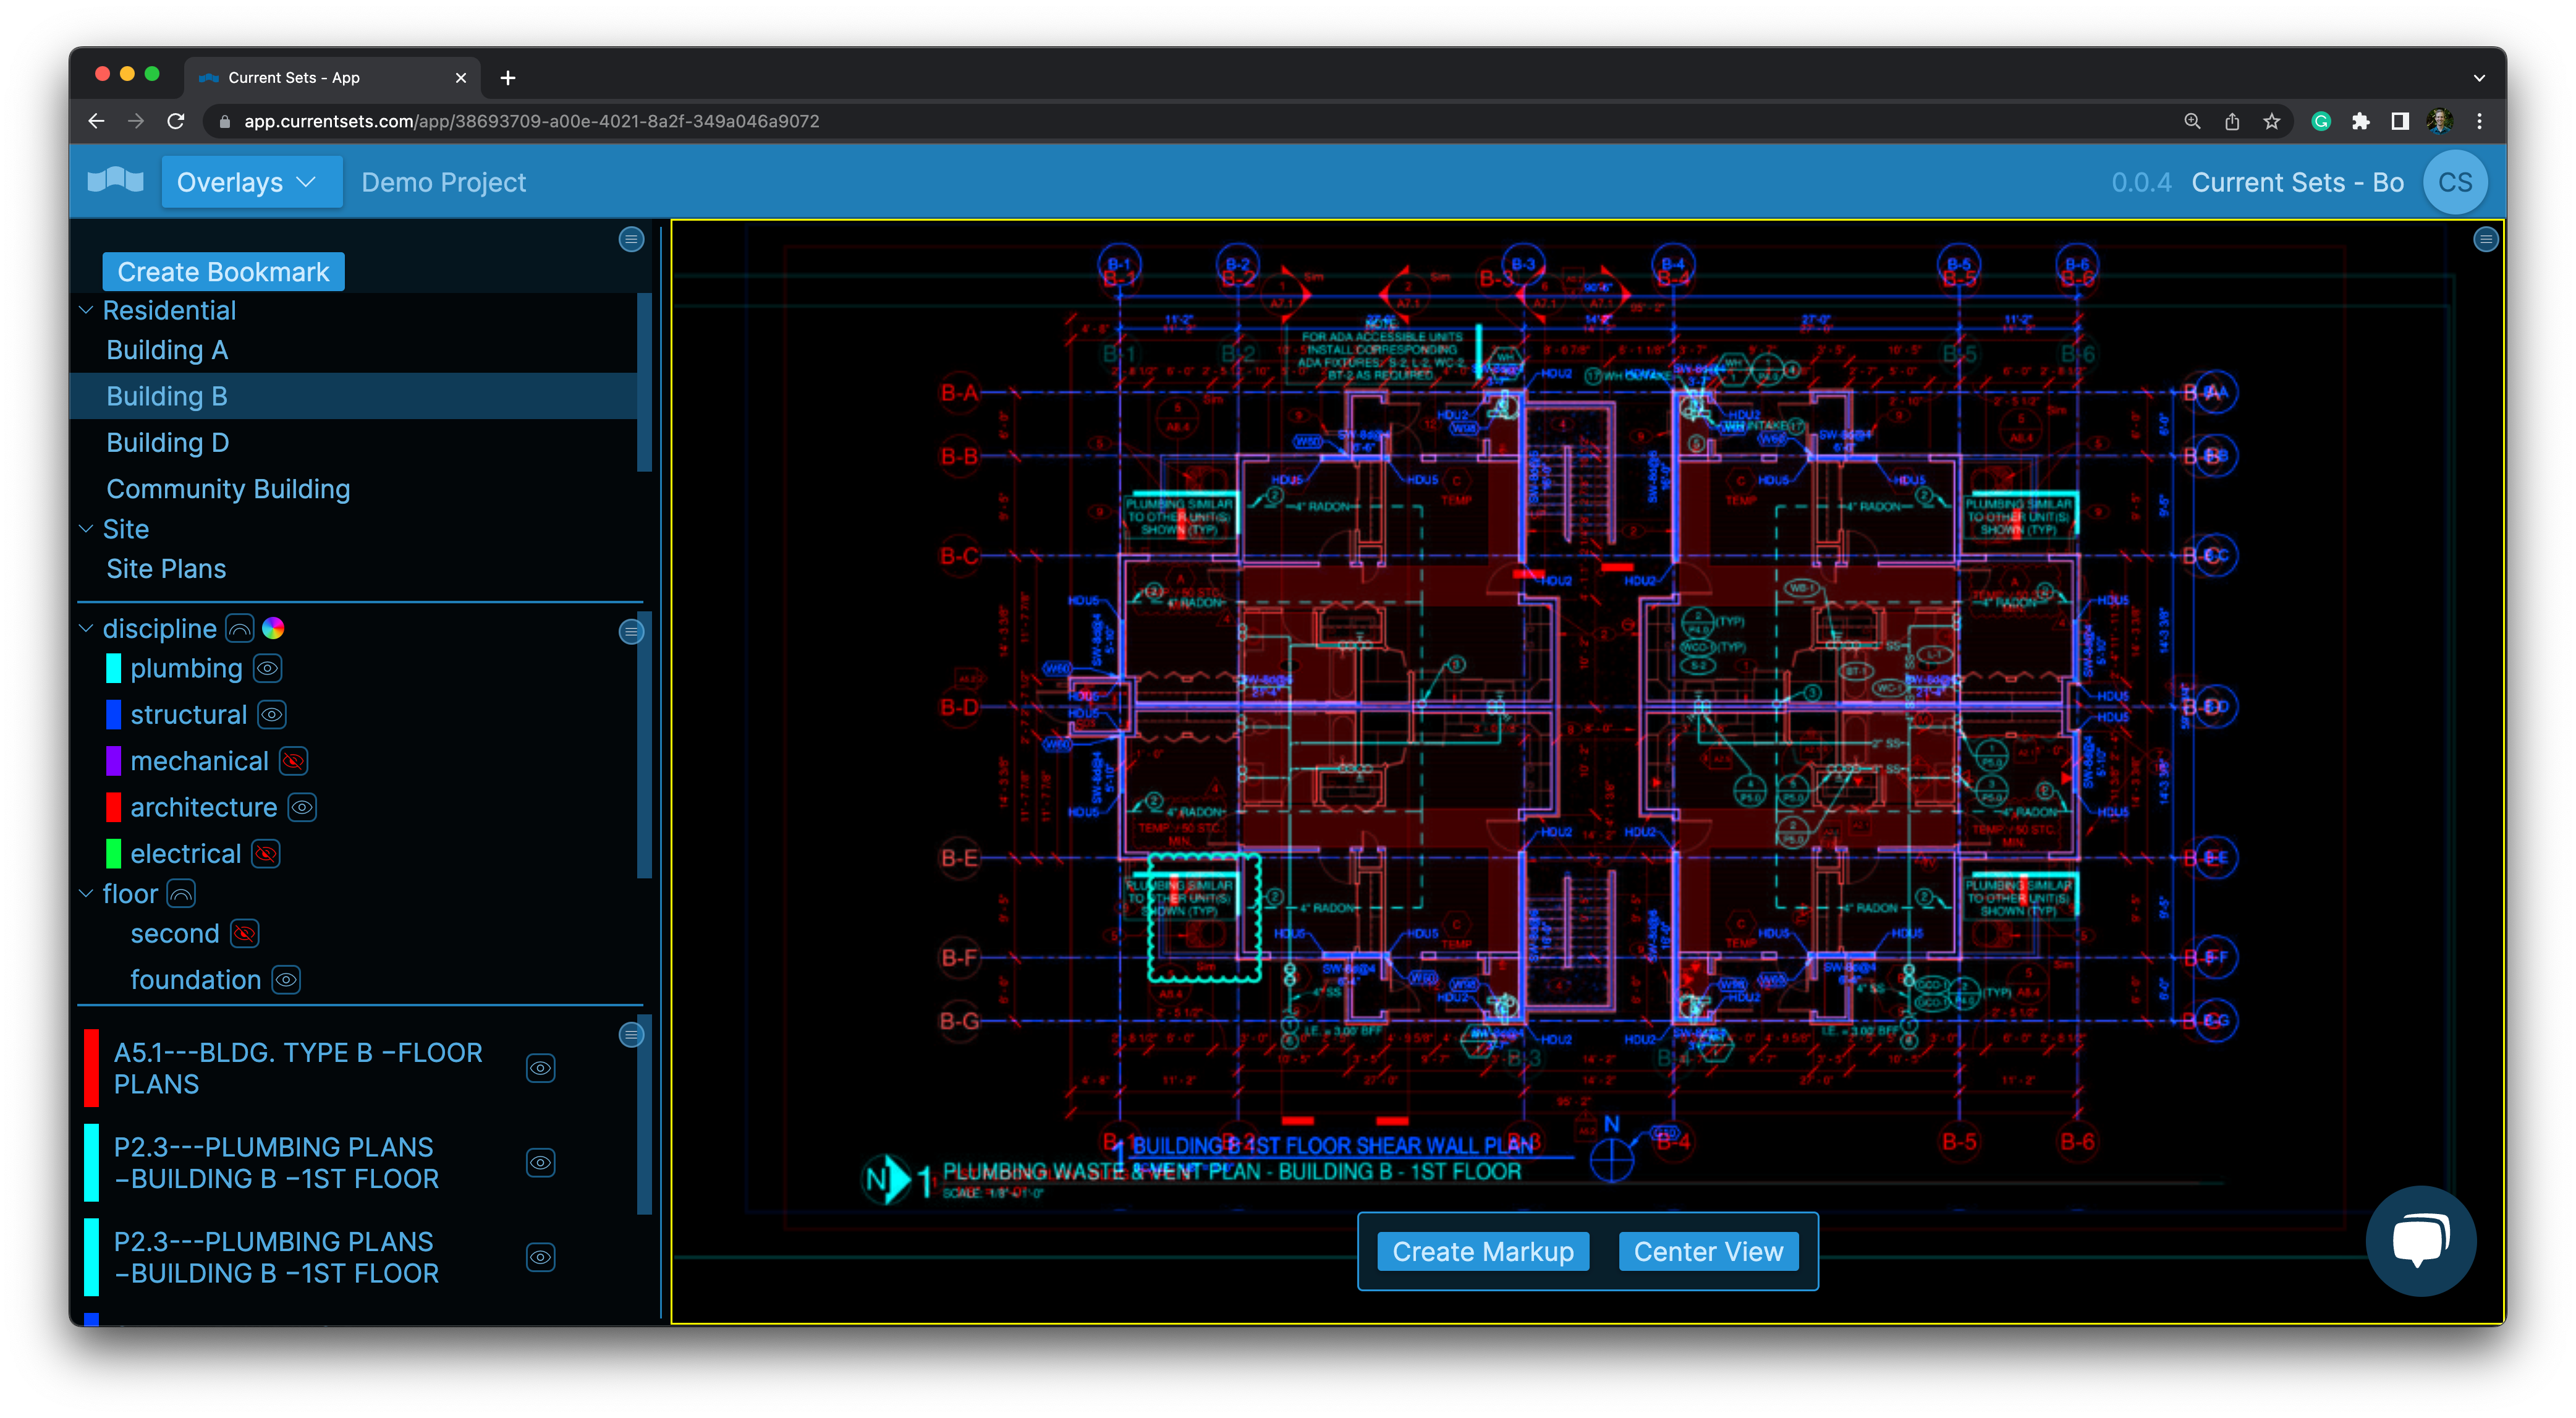Viewport: 2576px width, 1418px height.
Task: Open the drawing viewer menu icon
Action: click(2485, 239)
